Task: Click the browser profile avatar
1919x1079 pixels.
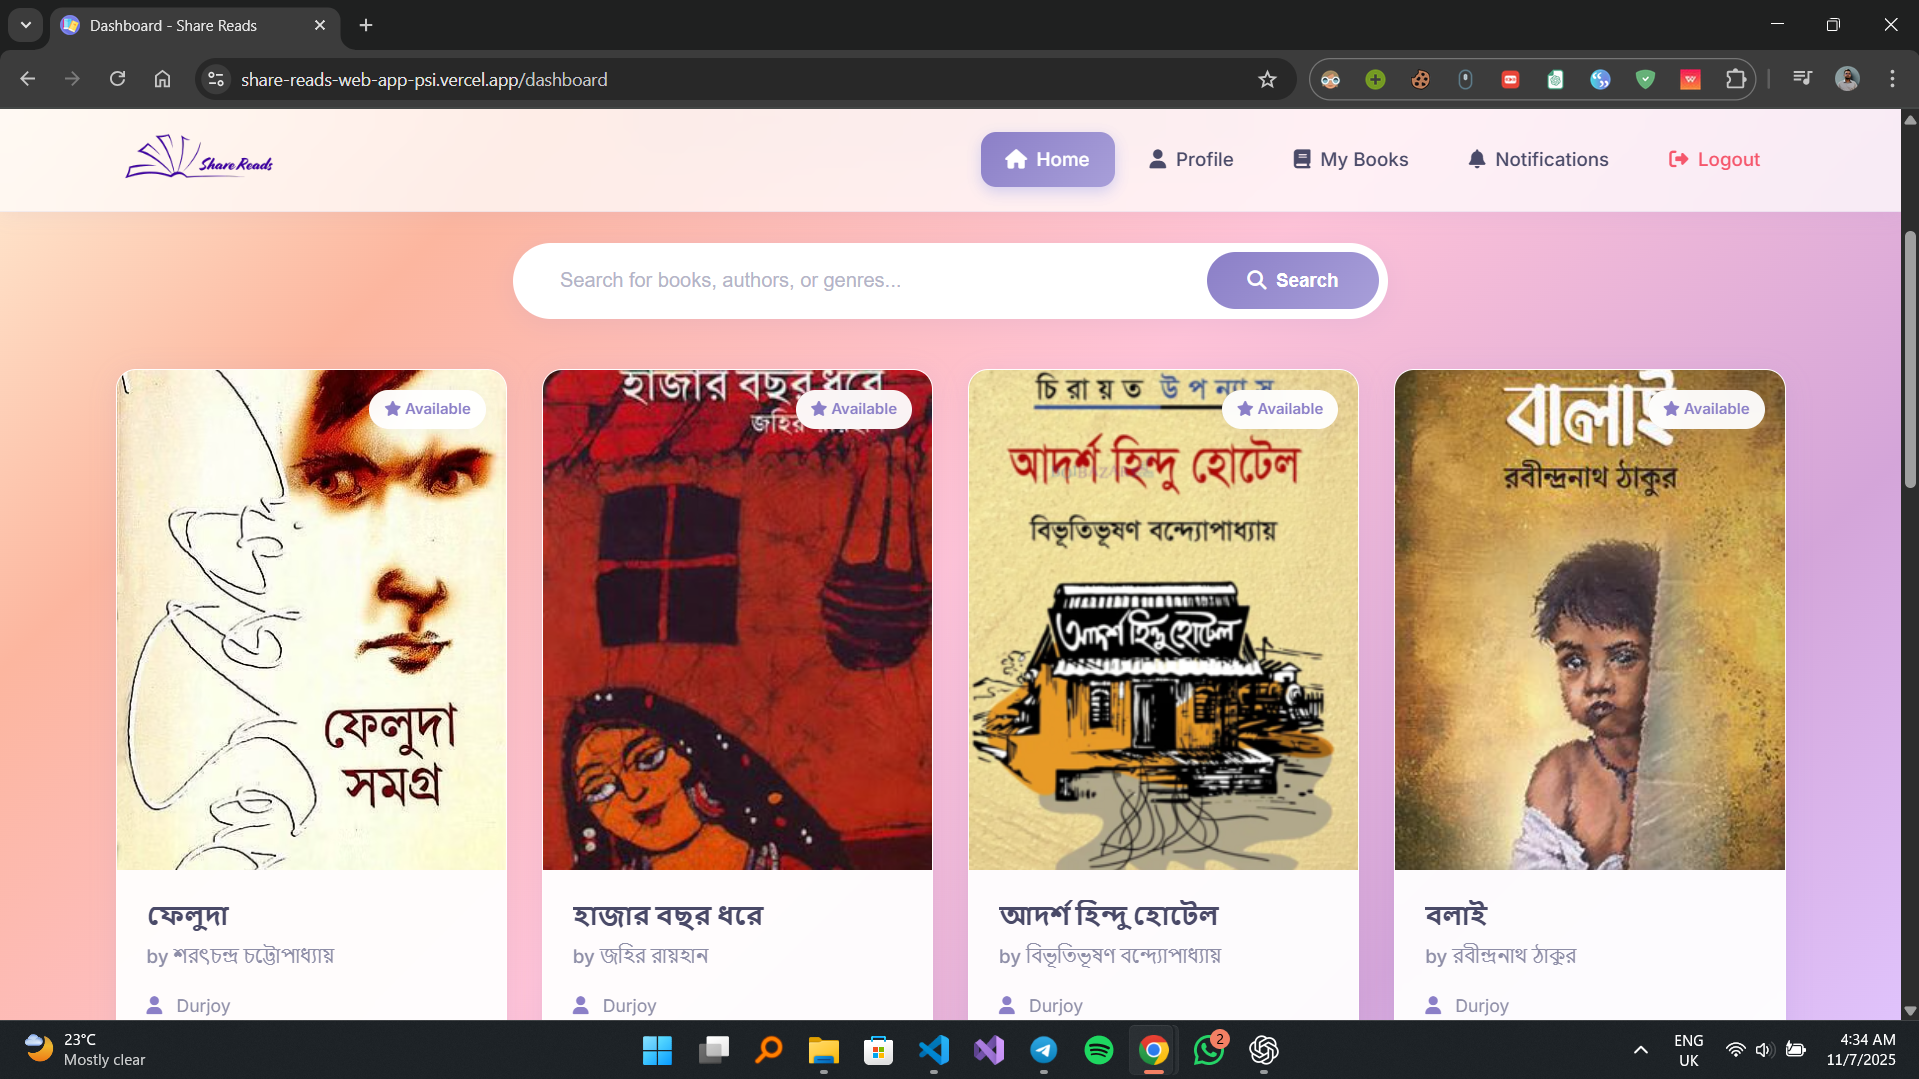Action: tap(1847, 79)
